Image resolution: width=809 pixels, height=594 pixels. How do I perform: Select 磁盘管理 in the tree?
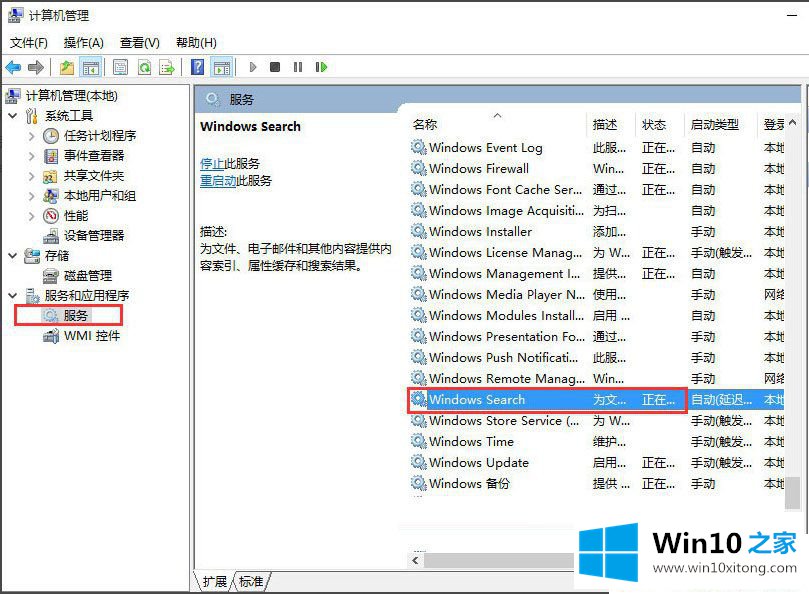point(88,276)
